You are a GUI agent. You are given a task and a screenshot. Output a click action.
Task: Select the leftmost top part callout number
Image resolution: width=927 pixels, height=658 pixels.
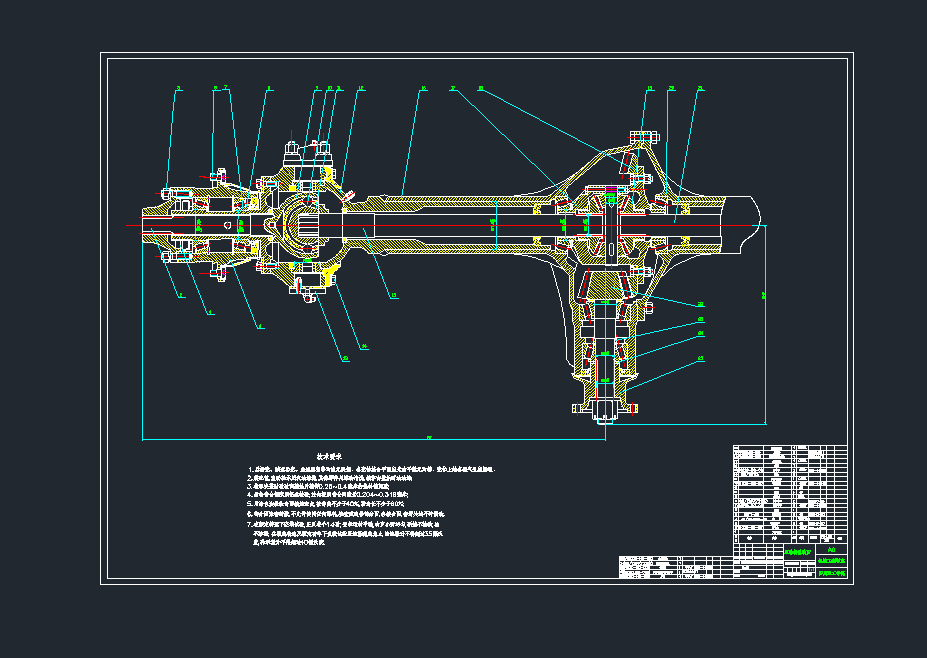click(178, 89)
